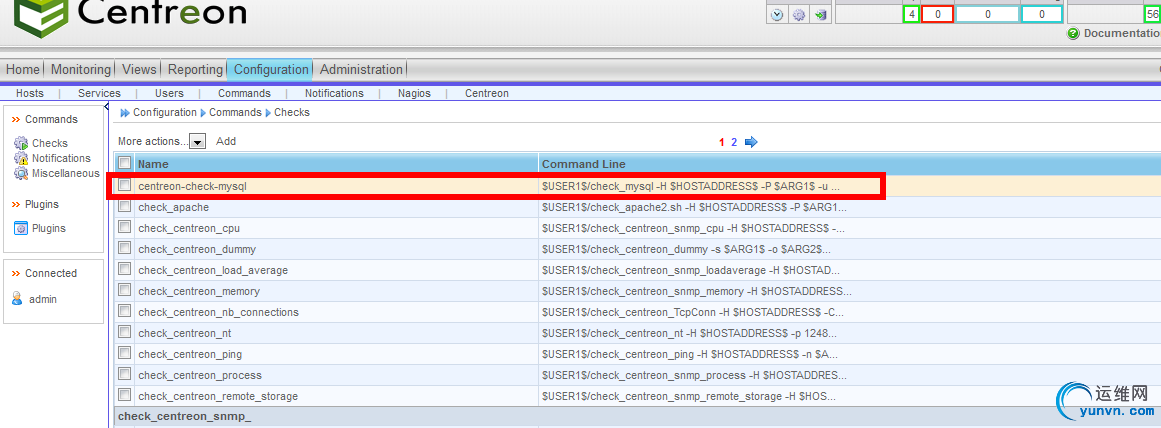Screen dimensions: 1161x428
Task: Open the Nagios submenu
Action: pyautogui.click(x=414, y=93)
